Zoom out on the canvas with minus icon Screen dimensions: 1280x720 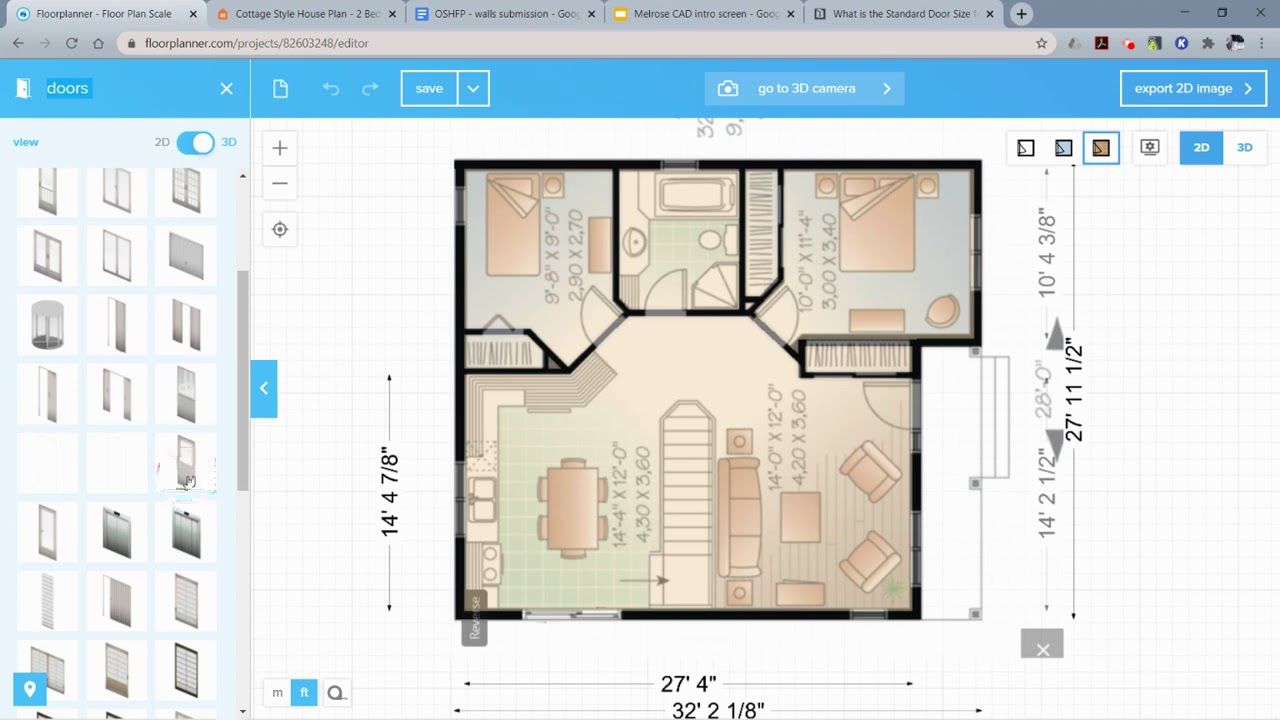[x=280, y=183]
